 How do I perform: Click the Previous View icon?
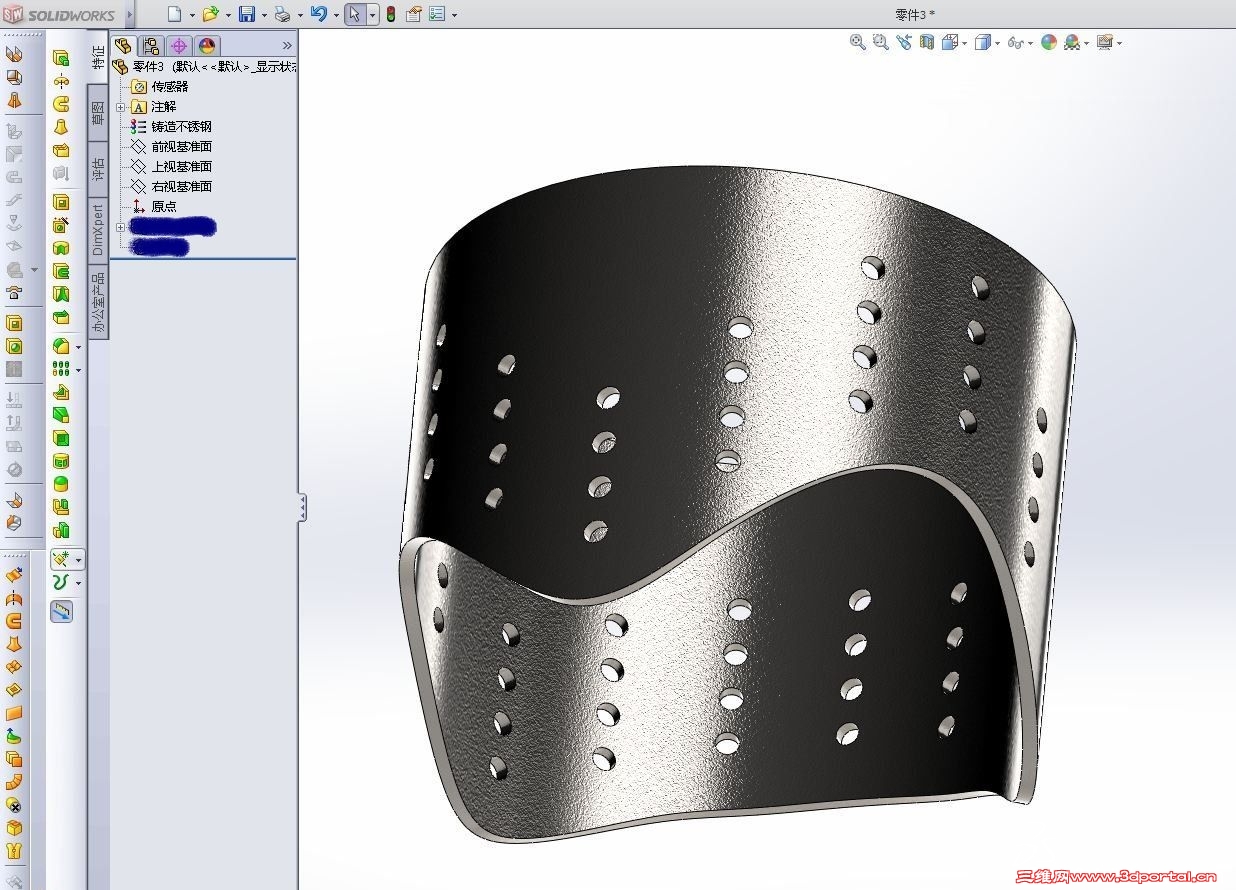[904, 42]
